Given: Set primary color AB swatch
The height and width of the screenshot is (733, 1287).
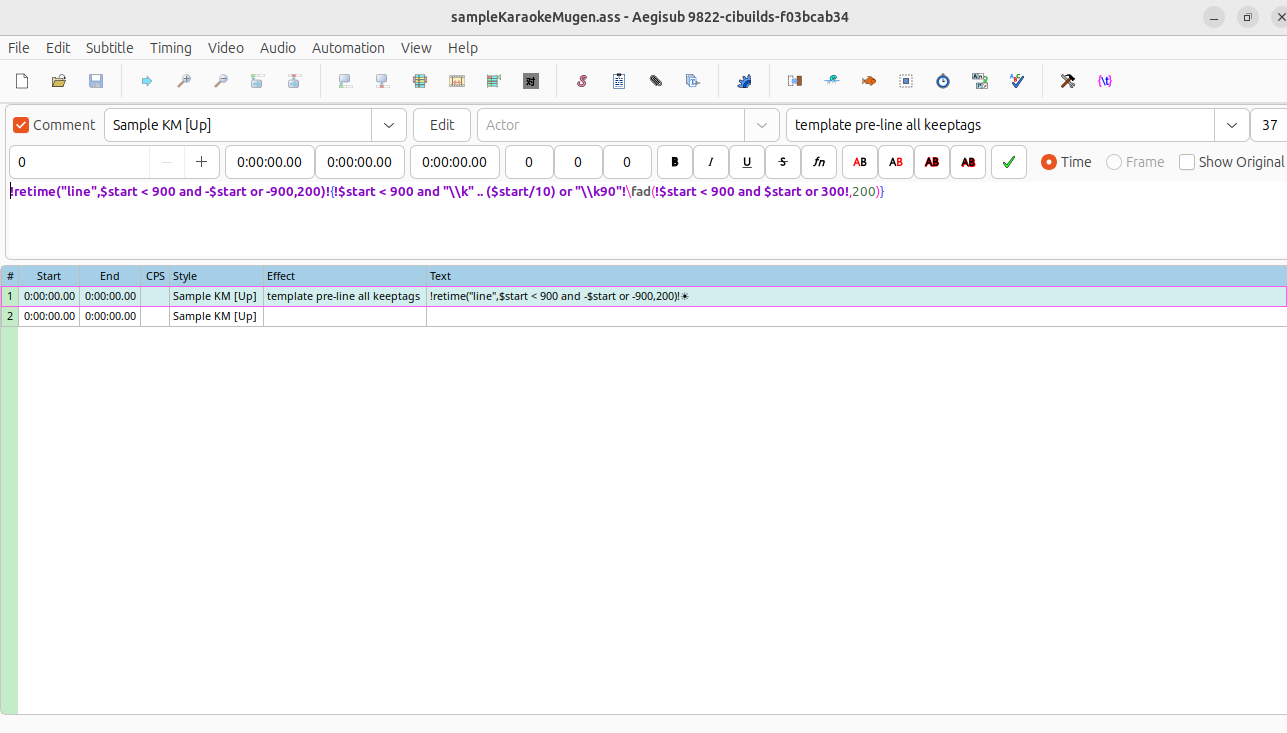Looking at the screenshot, I should pyautogui.click(x=860, y=162).
